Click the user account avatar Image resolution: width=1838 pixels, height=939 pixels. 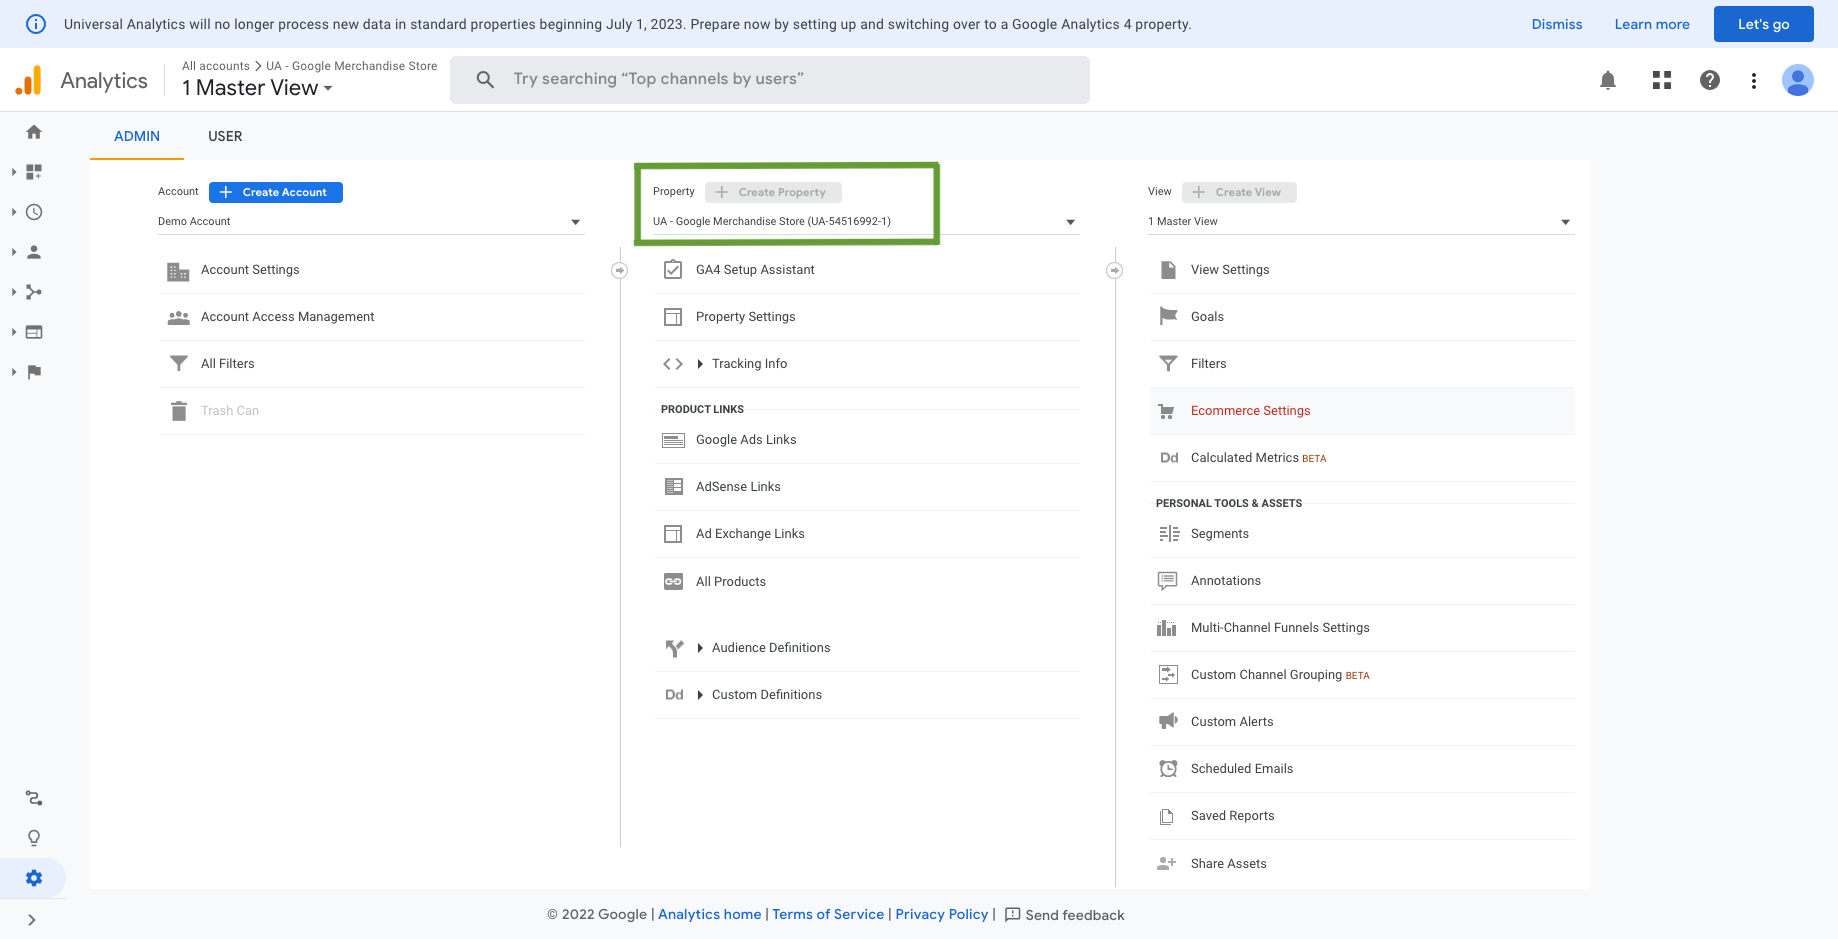point(1798,80)
